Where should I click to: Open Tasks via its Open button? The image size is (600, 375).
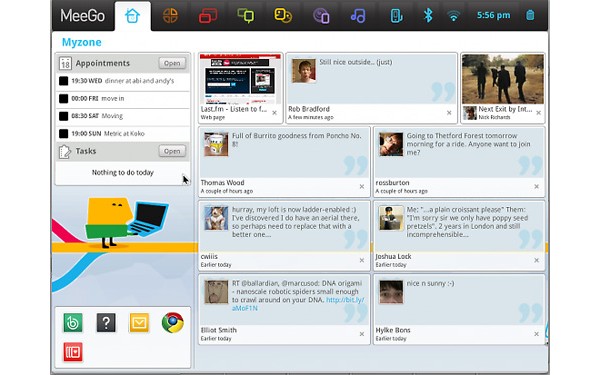tap(172, 151)
